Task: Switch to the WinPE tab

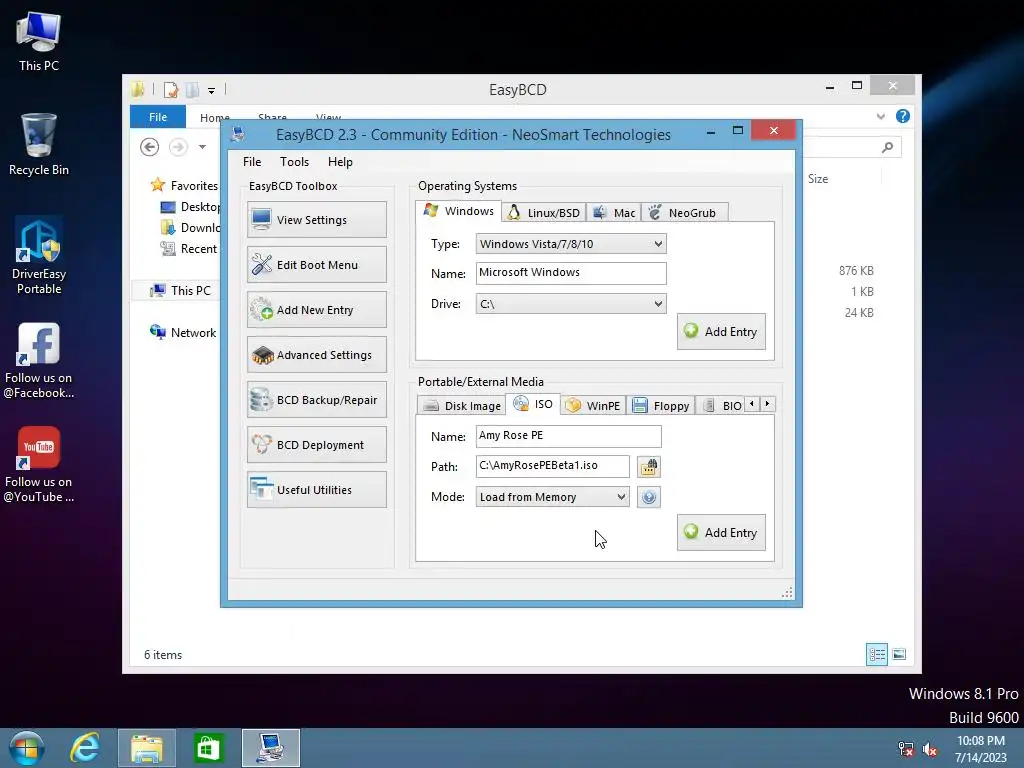Action: tap(593, 406)
